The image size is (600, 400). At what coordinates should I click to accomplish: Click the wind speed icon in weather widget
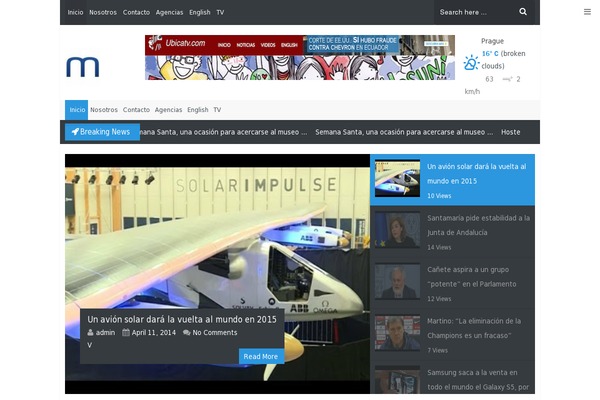507,79
